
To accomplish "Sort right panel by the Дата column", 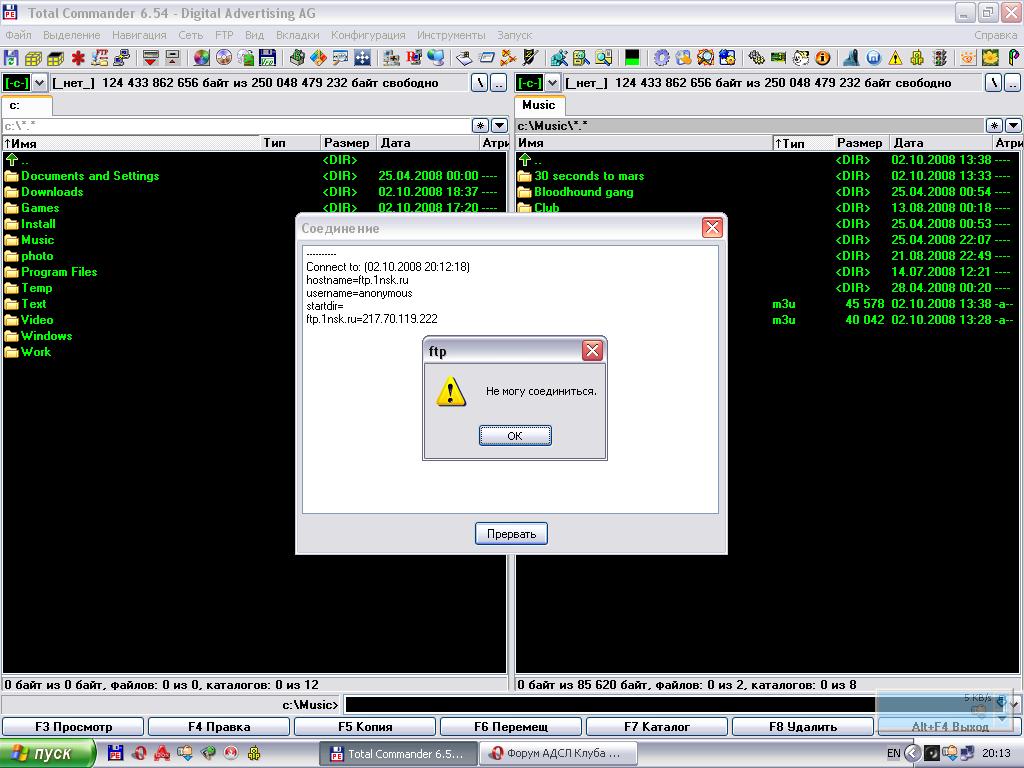I will 940,143.
